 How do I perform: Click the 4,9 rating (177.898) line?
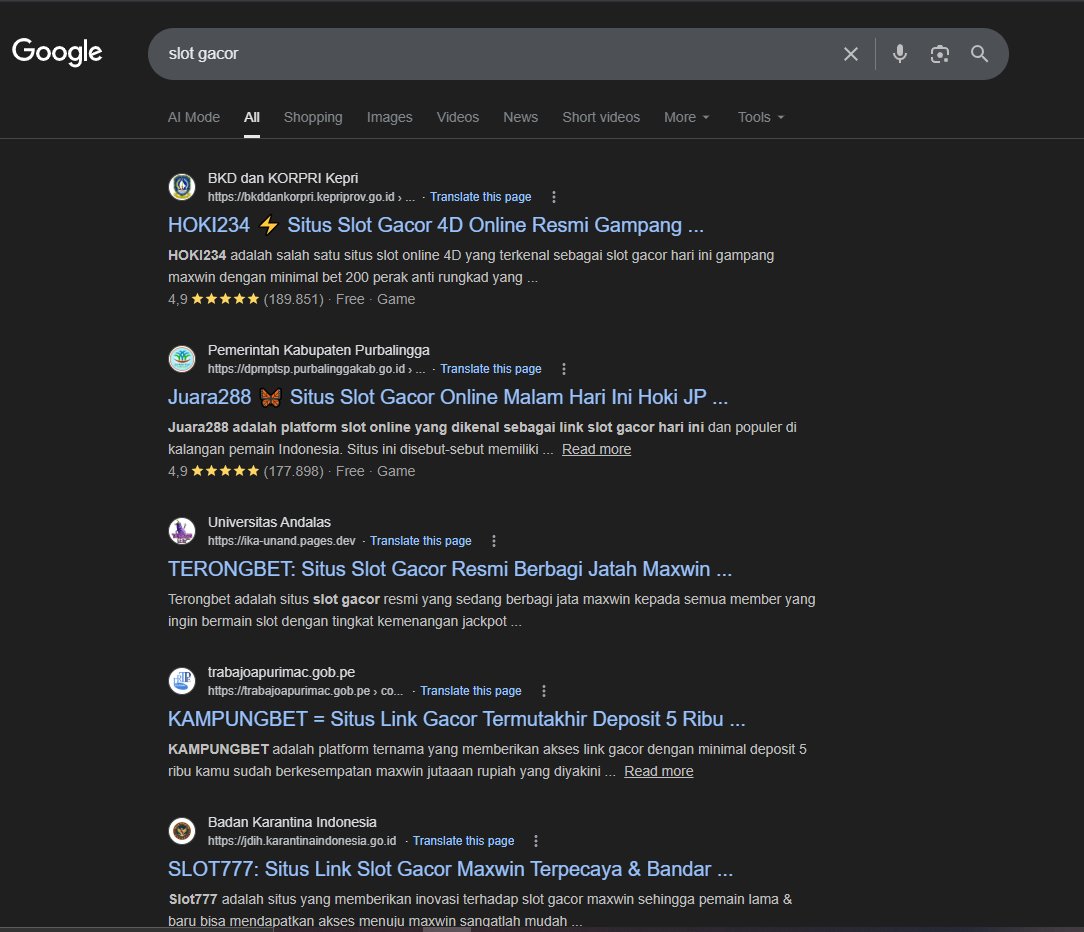coord(292,472)
